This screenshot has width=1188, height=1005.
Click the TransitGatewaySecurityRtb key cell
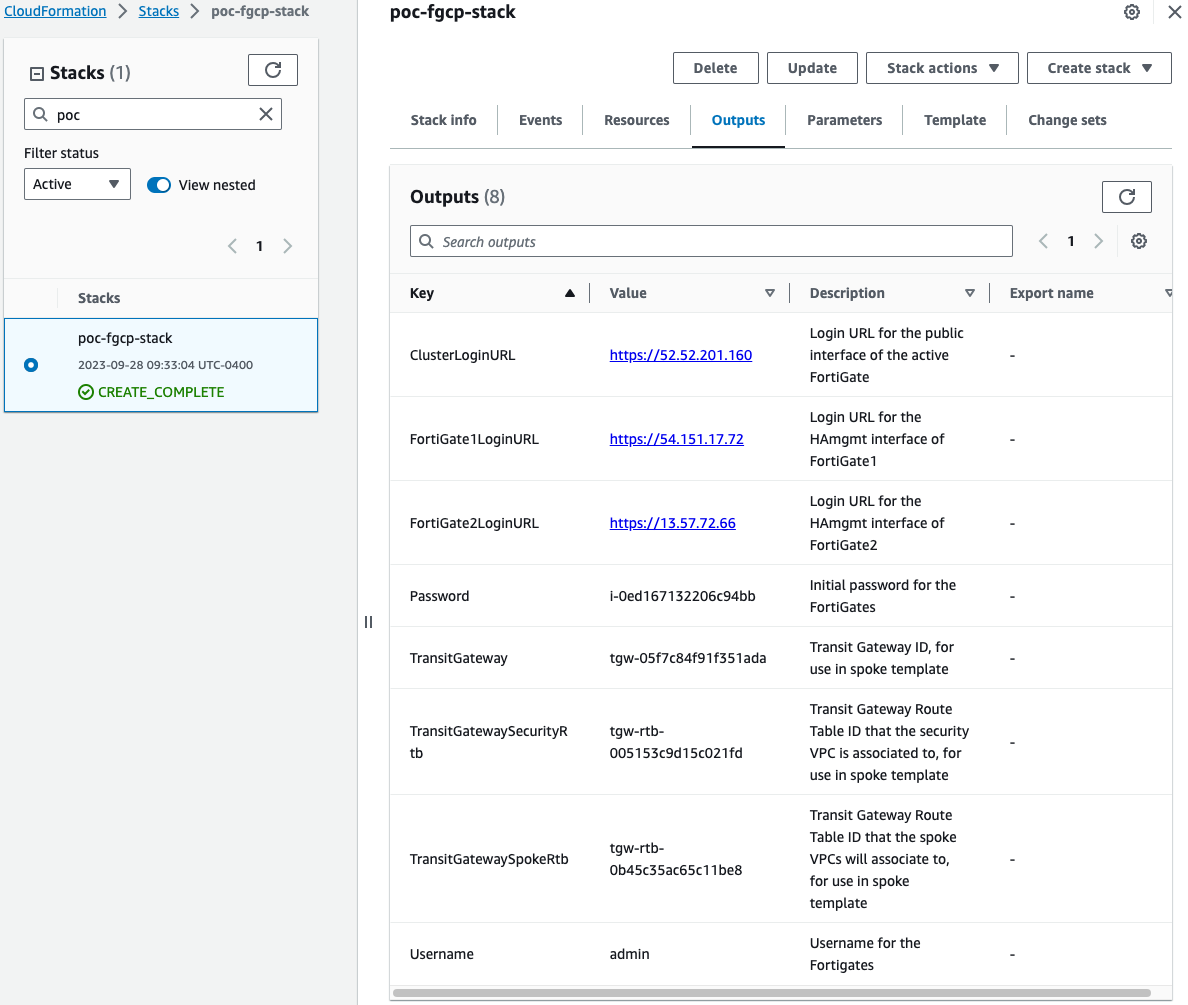pos(489,742)
